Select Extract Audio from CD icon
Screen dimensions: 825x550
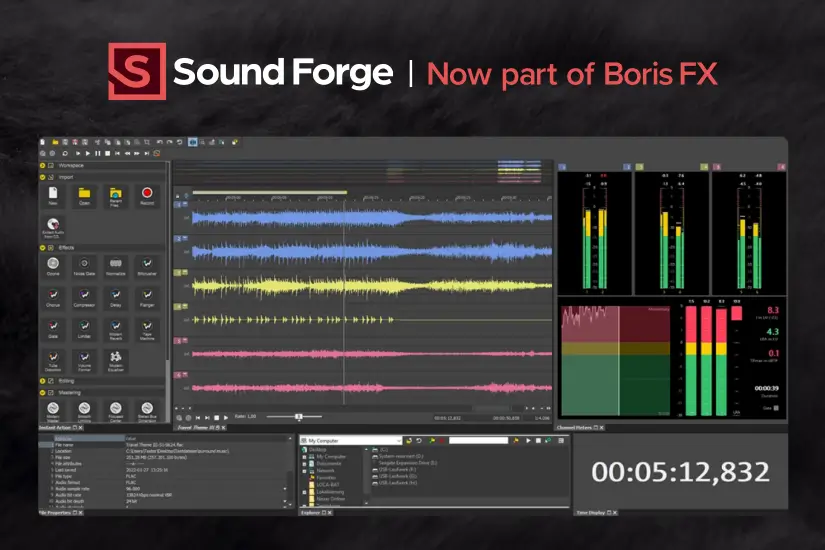(53, 227)
